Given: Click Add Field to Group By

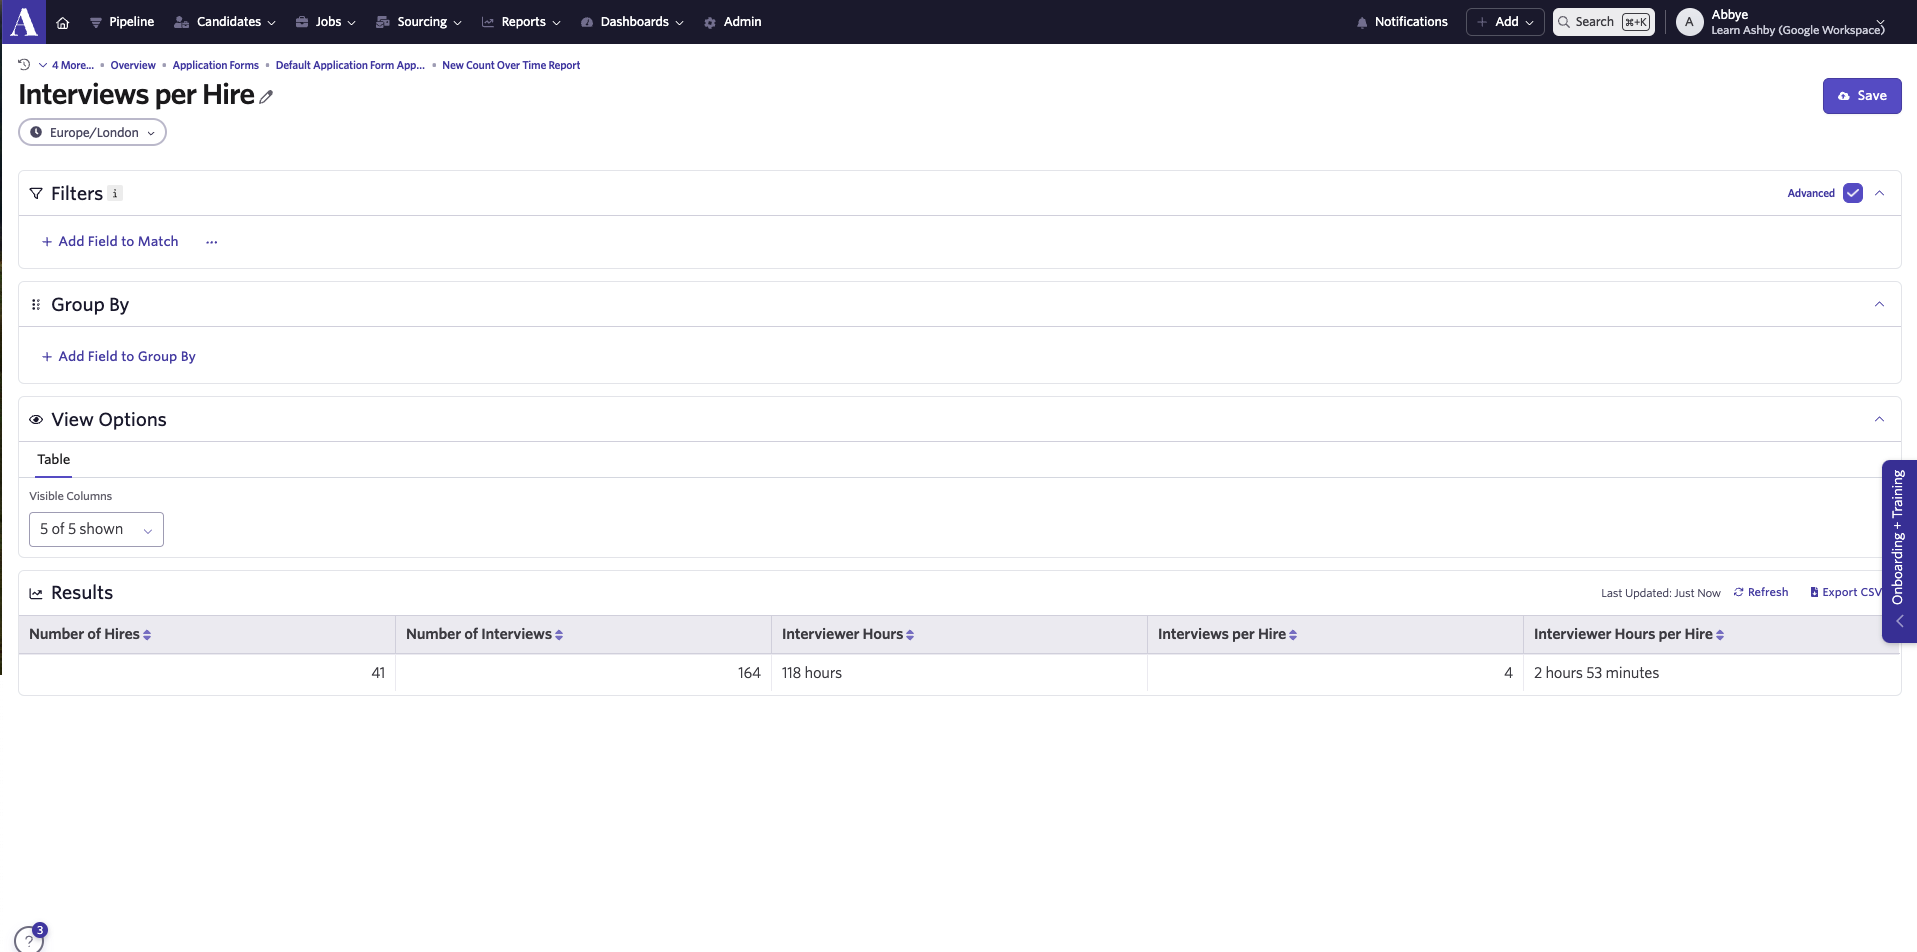Looking at the screenshot, I should click(x=119, y=357).
